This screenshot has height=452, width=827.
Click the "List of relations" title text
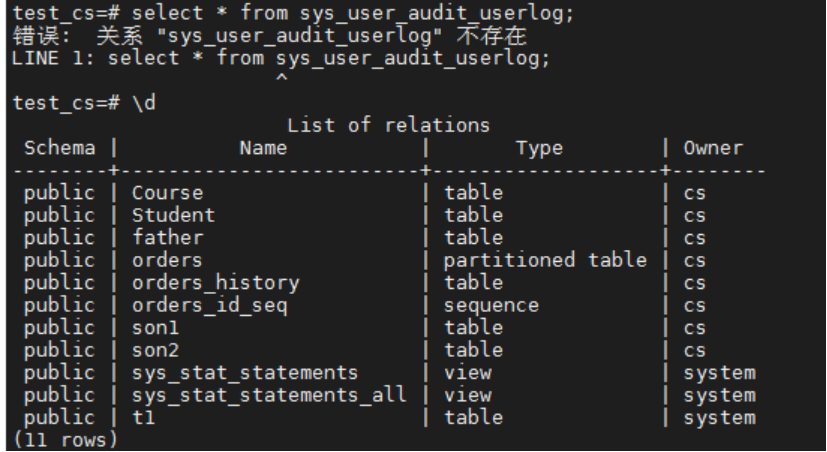[388, 125]
